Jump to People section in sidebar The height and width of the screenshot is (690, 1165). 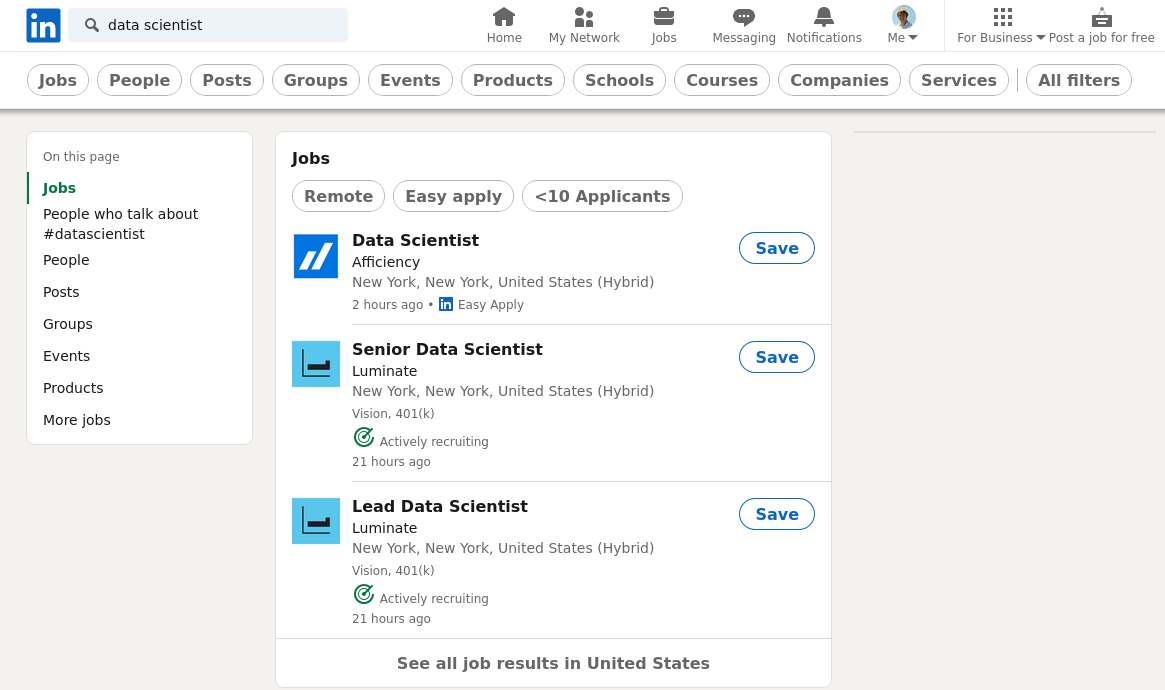click(x=66, y=260)
